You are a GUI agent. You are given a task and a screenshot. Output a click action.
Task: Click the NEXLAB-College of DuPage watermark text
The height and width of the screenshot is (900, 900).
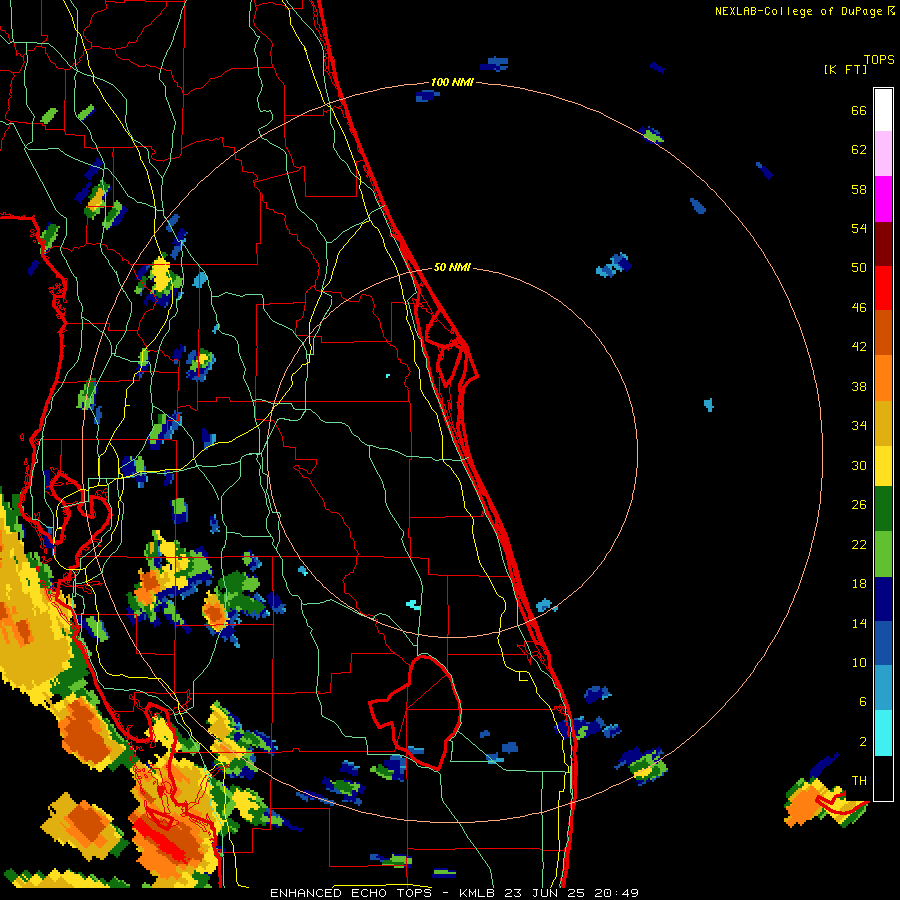pyautogui.click(x=804, y=11)
